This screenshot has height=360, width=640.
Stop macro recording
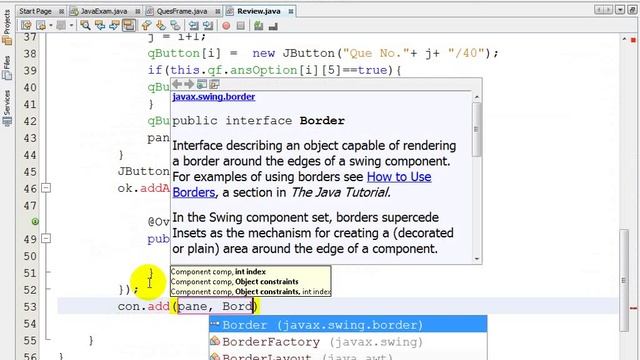click(241, 26)
